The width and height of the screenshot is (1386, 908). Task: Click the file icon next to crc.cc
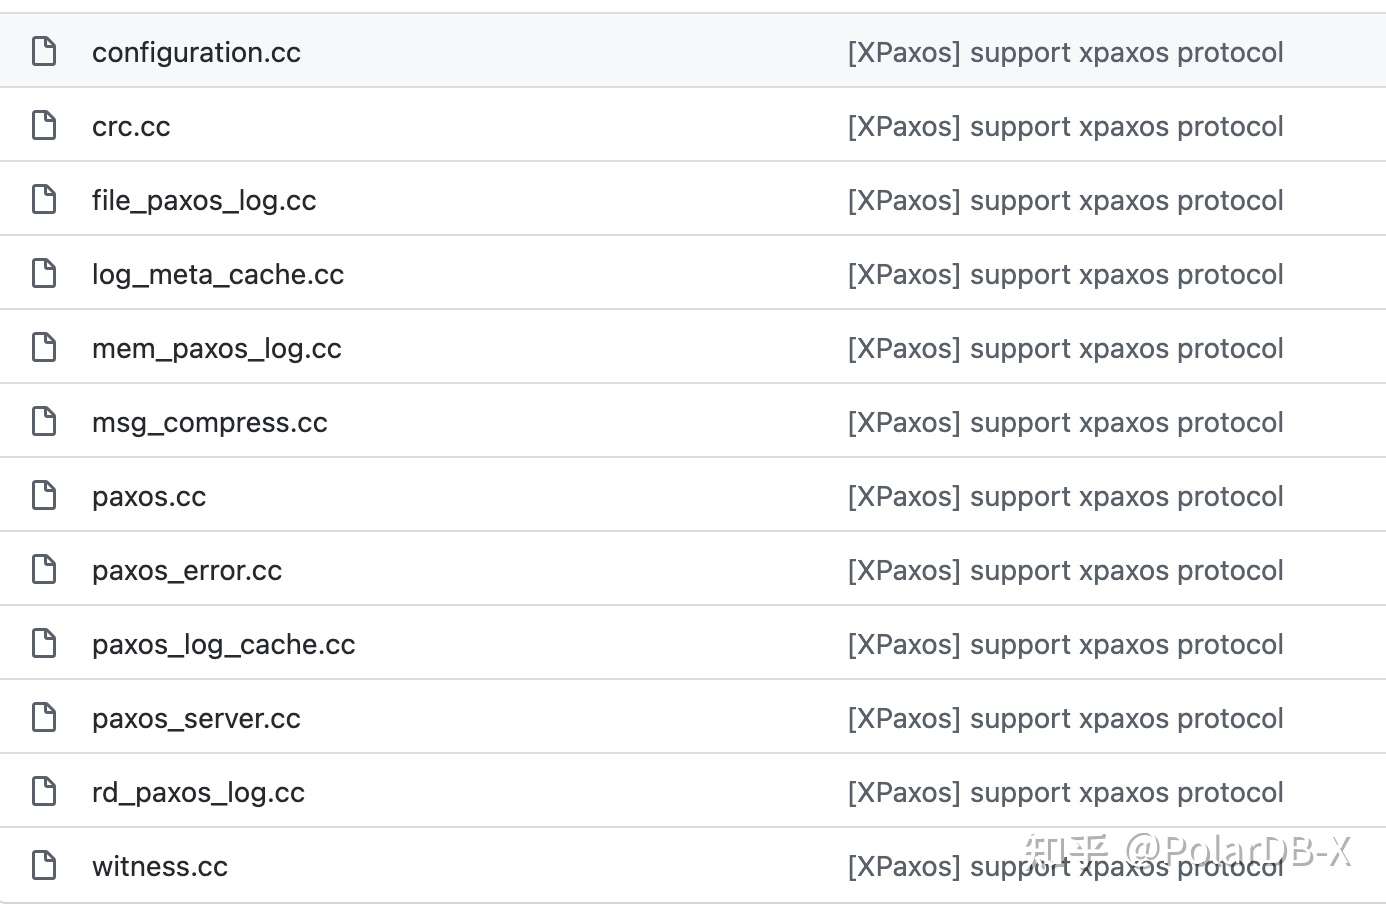pyautogui.click(x=44, y=125)
